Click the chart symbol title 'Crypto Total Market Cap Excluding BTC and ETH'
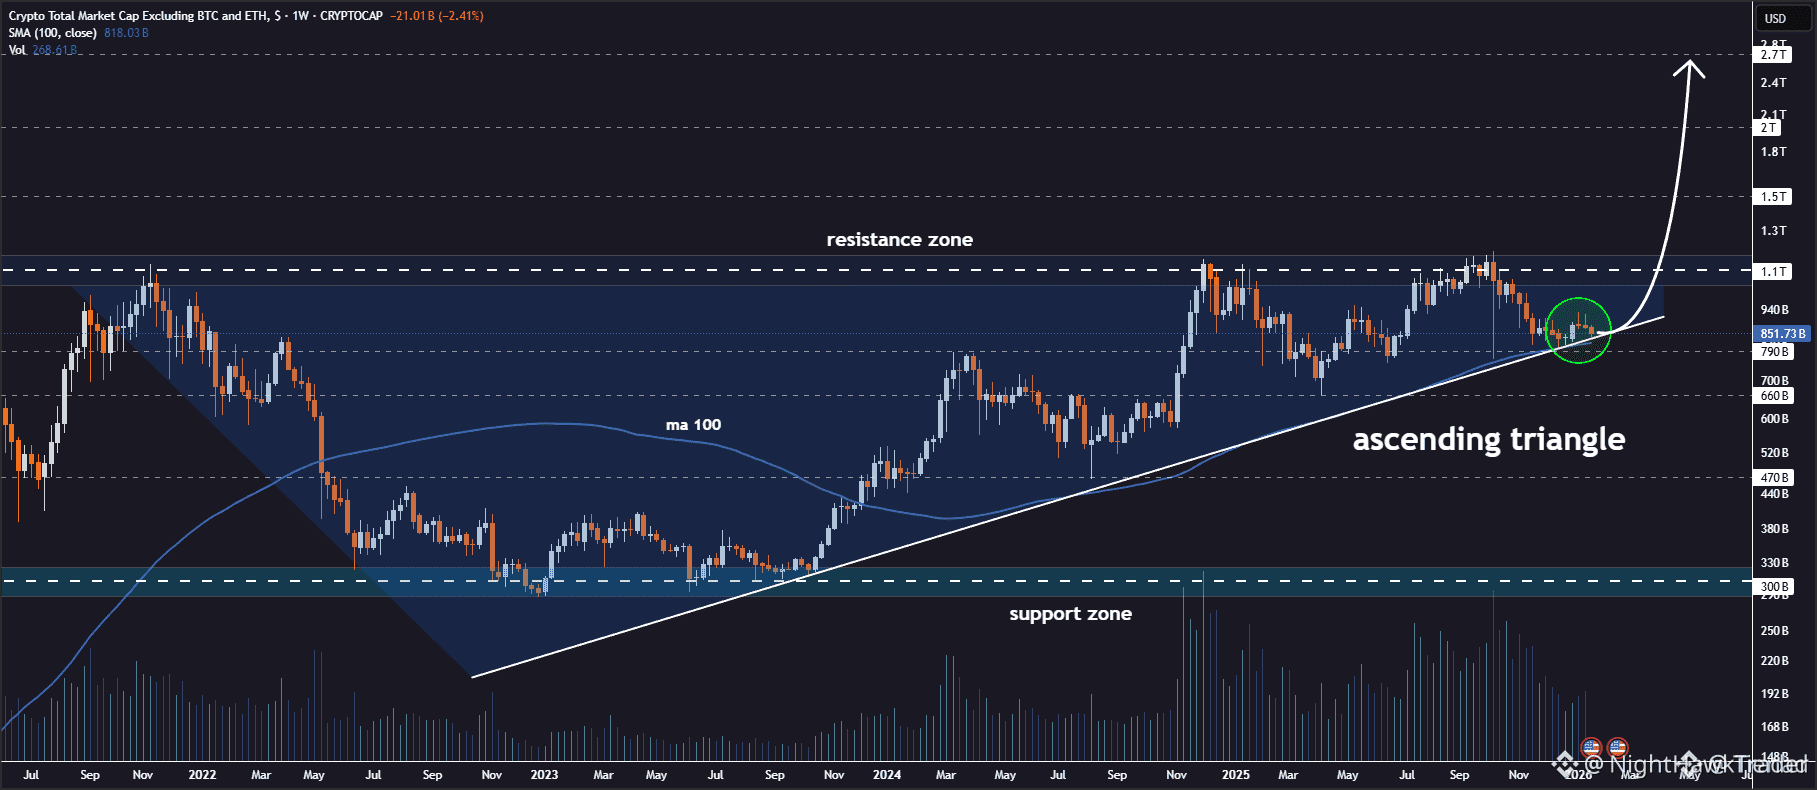1817x790 pixels. 138,16
